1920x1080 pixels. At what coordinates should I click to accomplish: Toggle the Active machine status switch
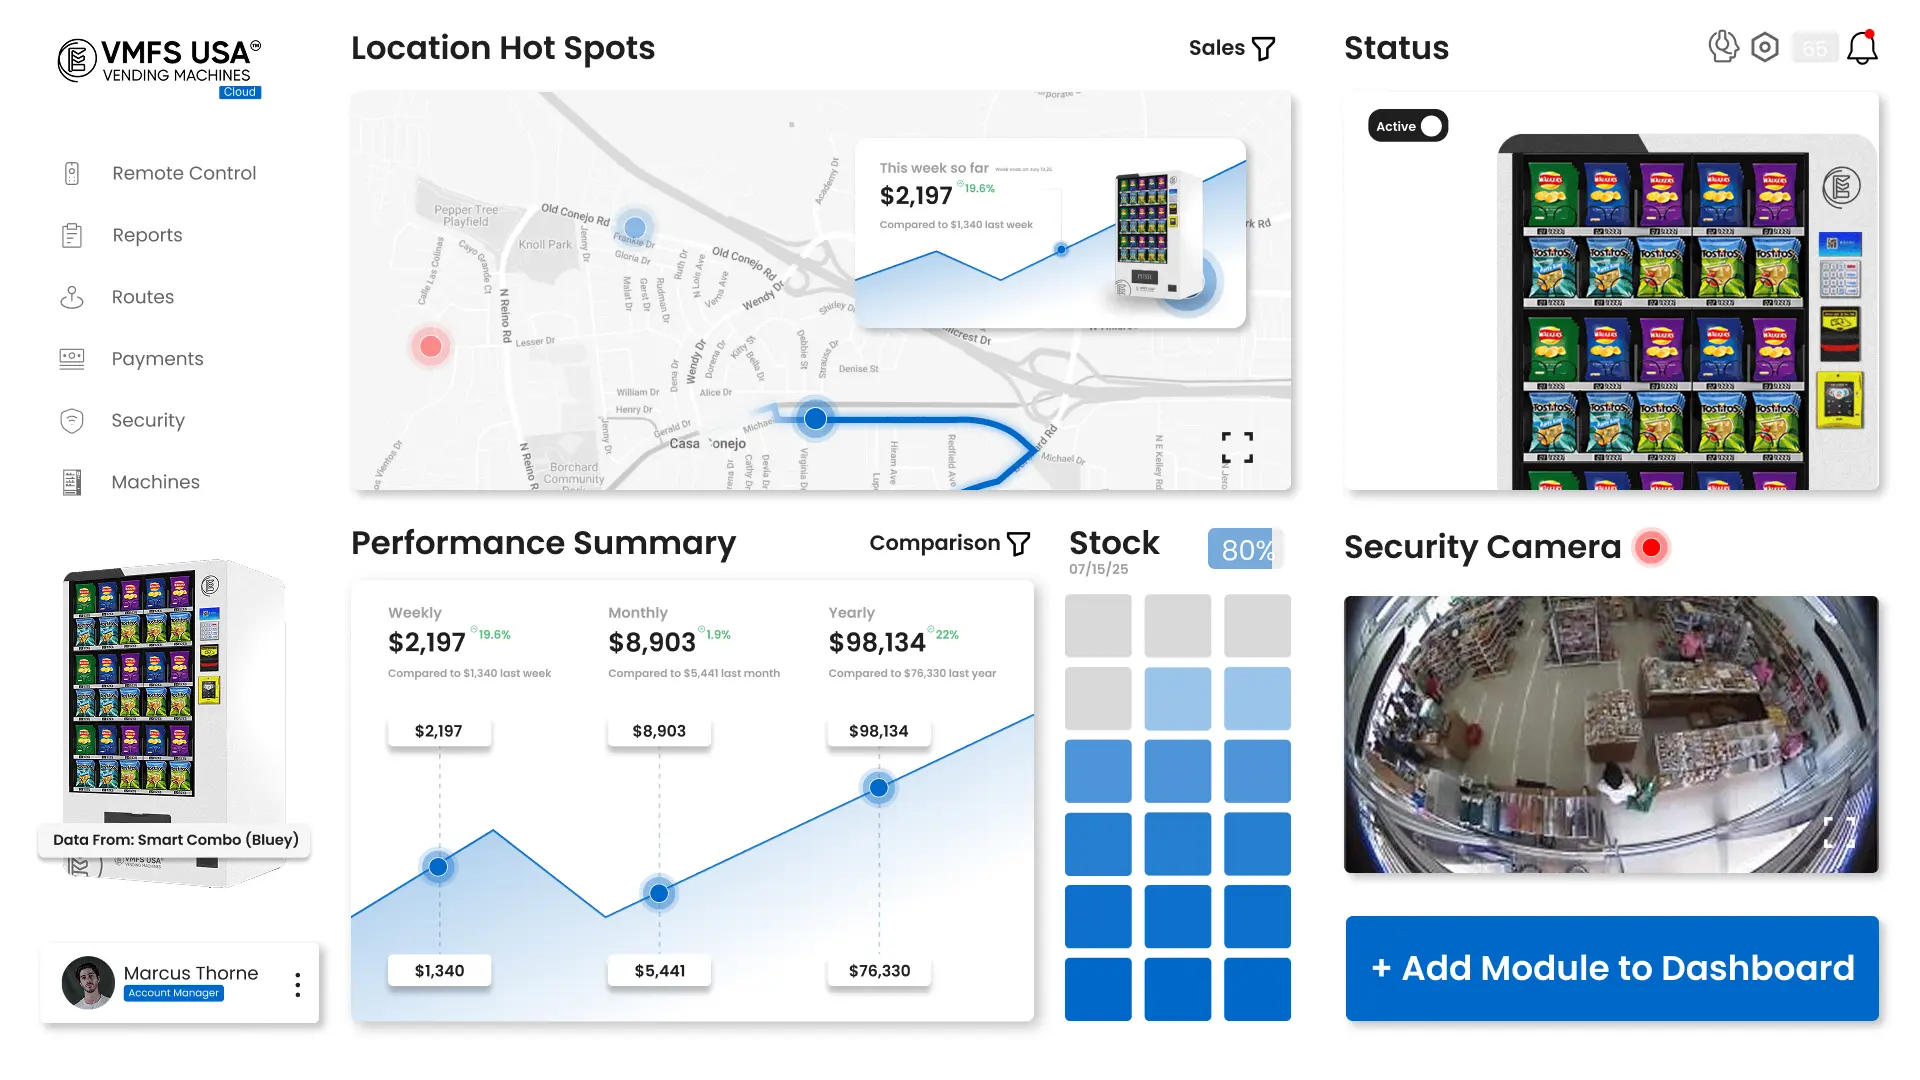tap(1408, 126)
